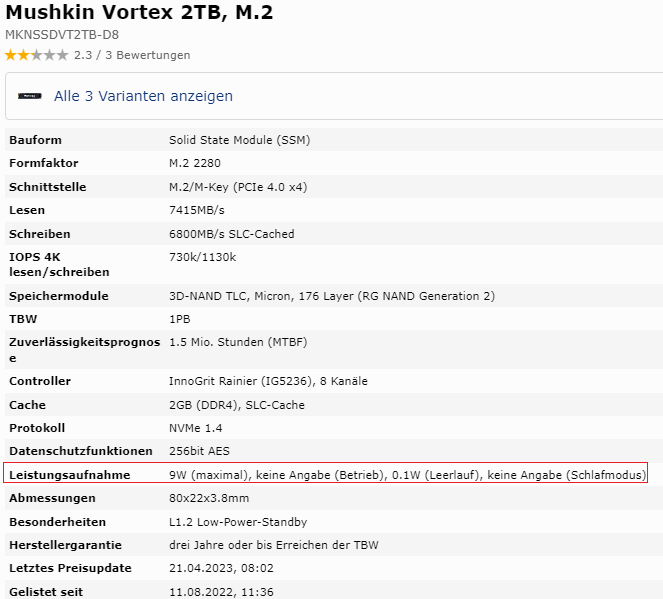Click the 'Protokoll' row label
This screenshot has height=599, width=663.
(37, 428)
